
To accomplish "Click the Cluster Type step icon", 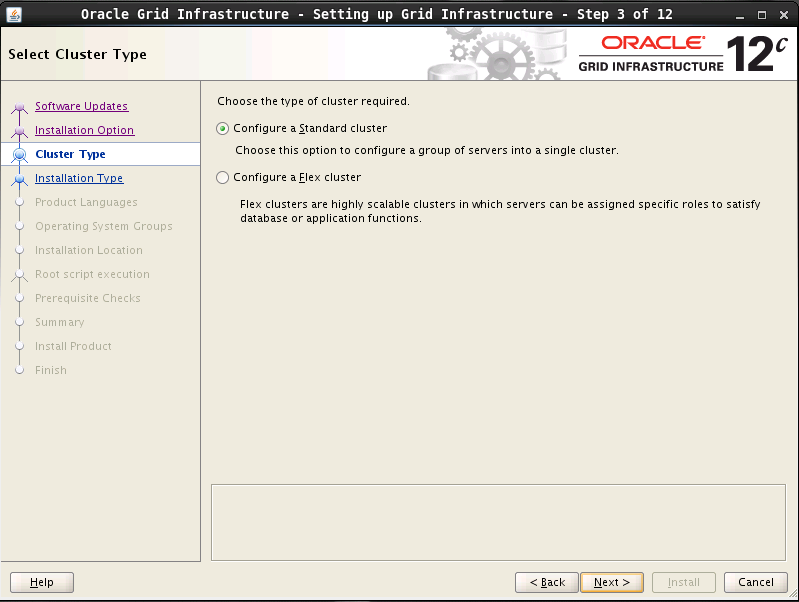I will point(19,154).
